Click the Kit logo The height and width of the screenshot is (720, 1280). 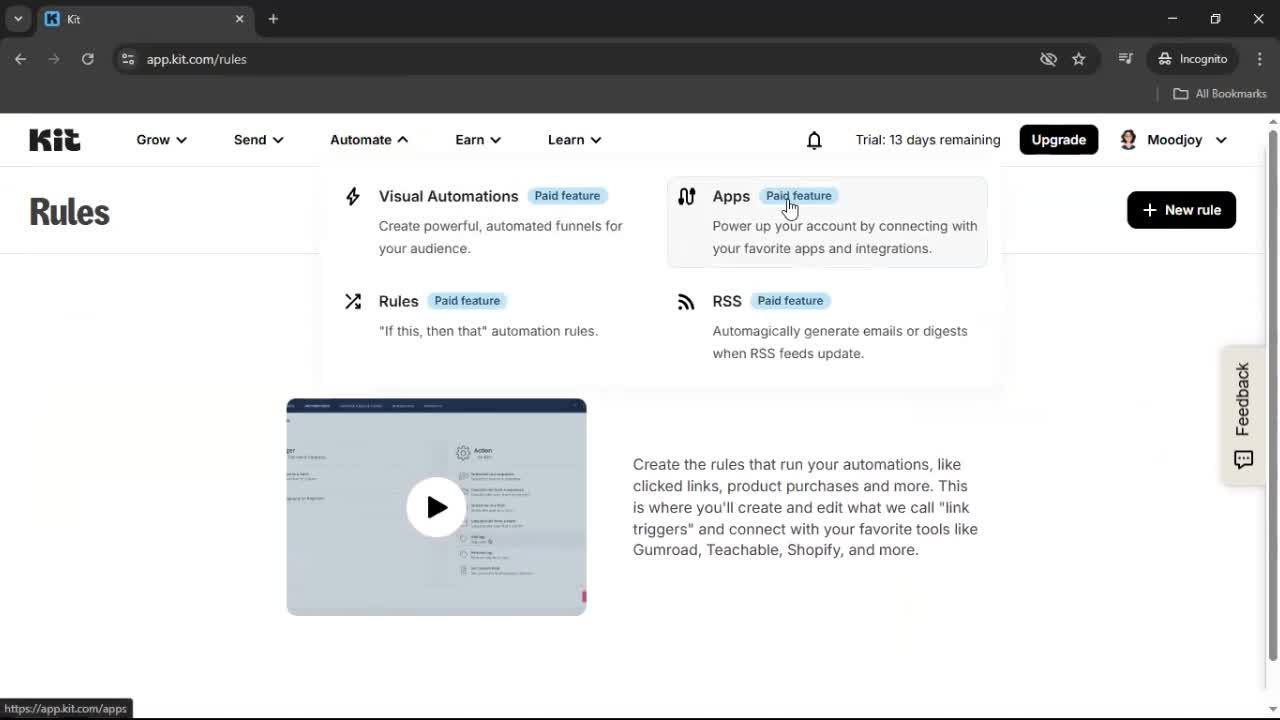pos(54,139)
